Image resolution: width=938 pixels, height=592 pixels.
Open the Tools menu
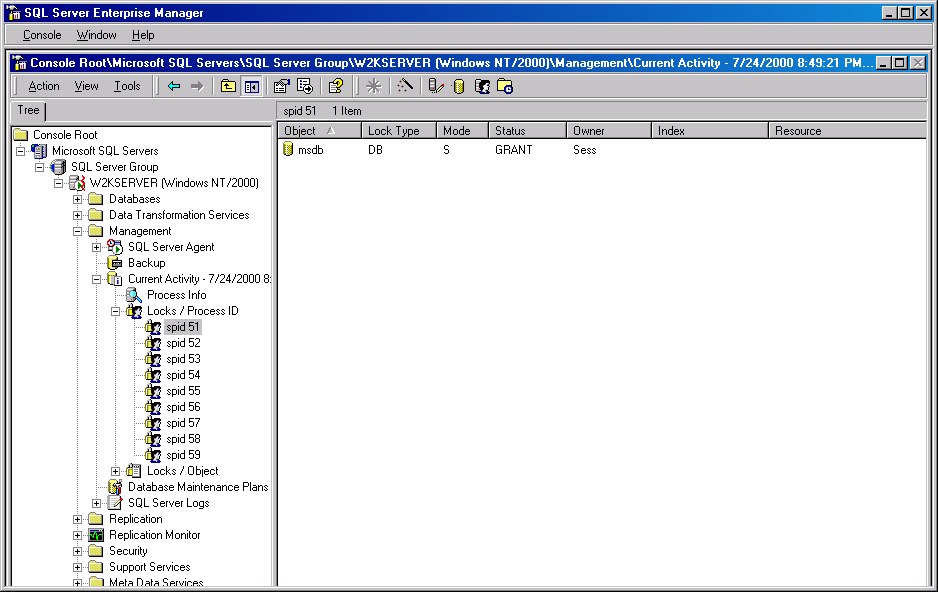click(x=127, y=86)
